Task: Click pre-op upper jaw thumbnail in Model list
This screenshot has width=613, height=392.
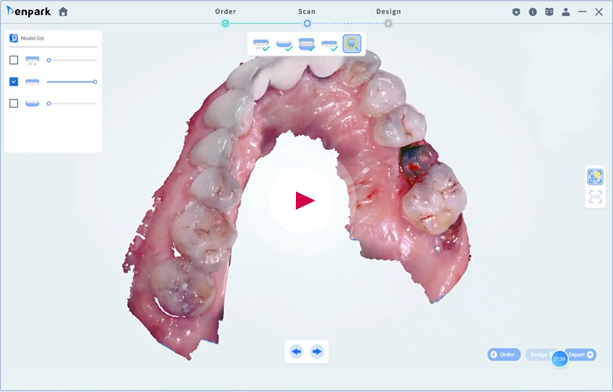Action: pos(32,60)
